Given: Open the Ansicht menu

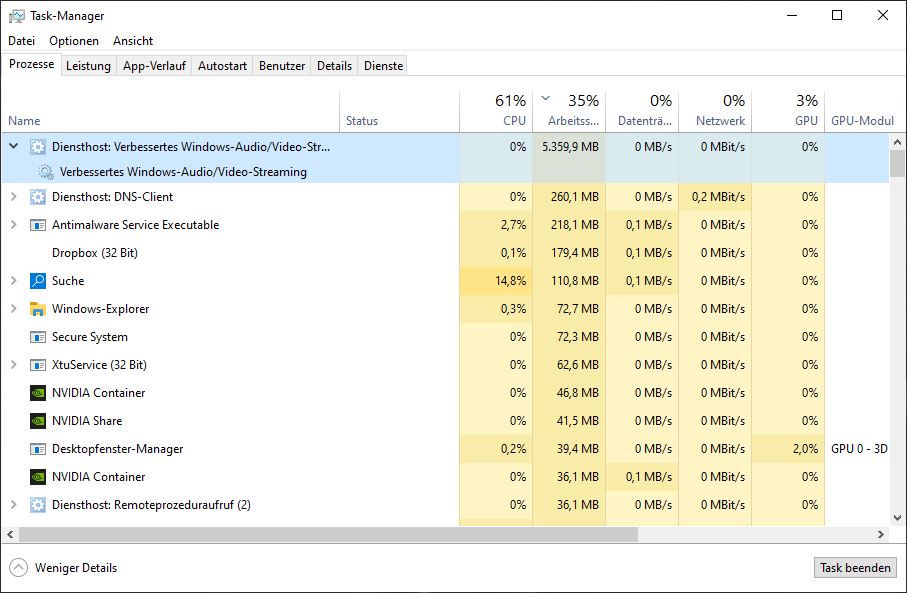Looking at the screenshot, I should click(133, 40).
